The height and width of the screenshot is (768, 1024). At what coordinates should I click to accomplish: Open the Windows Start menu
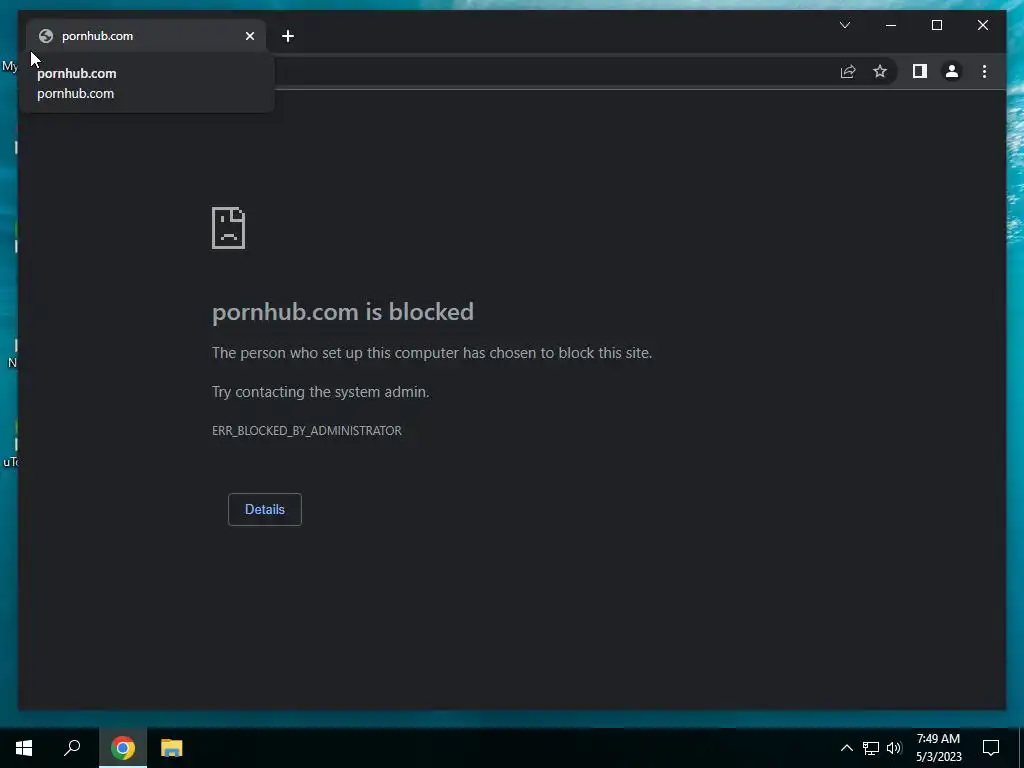coord(24,748)
